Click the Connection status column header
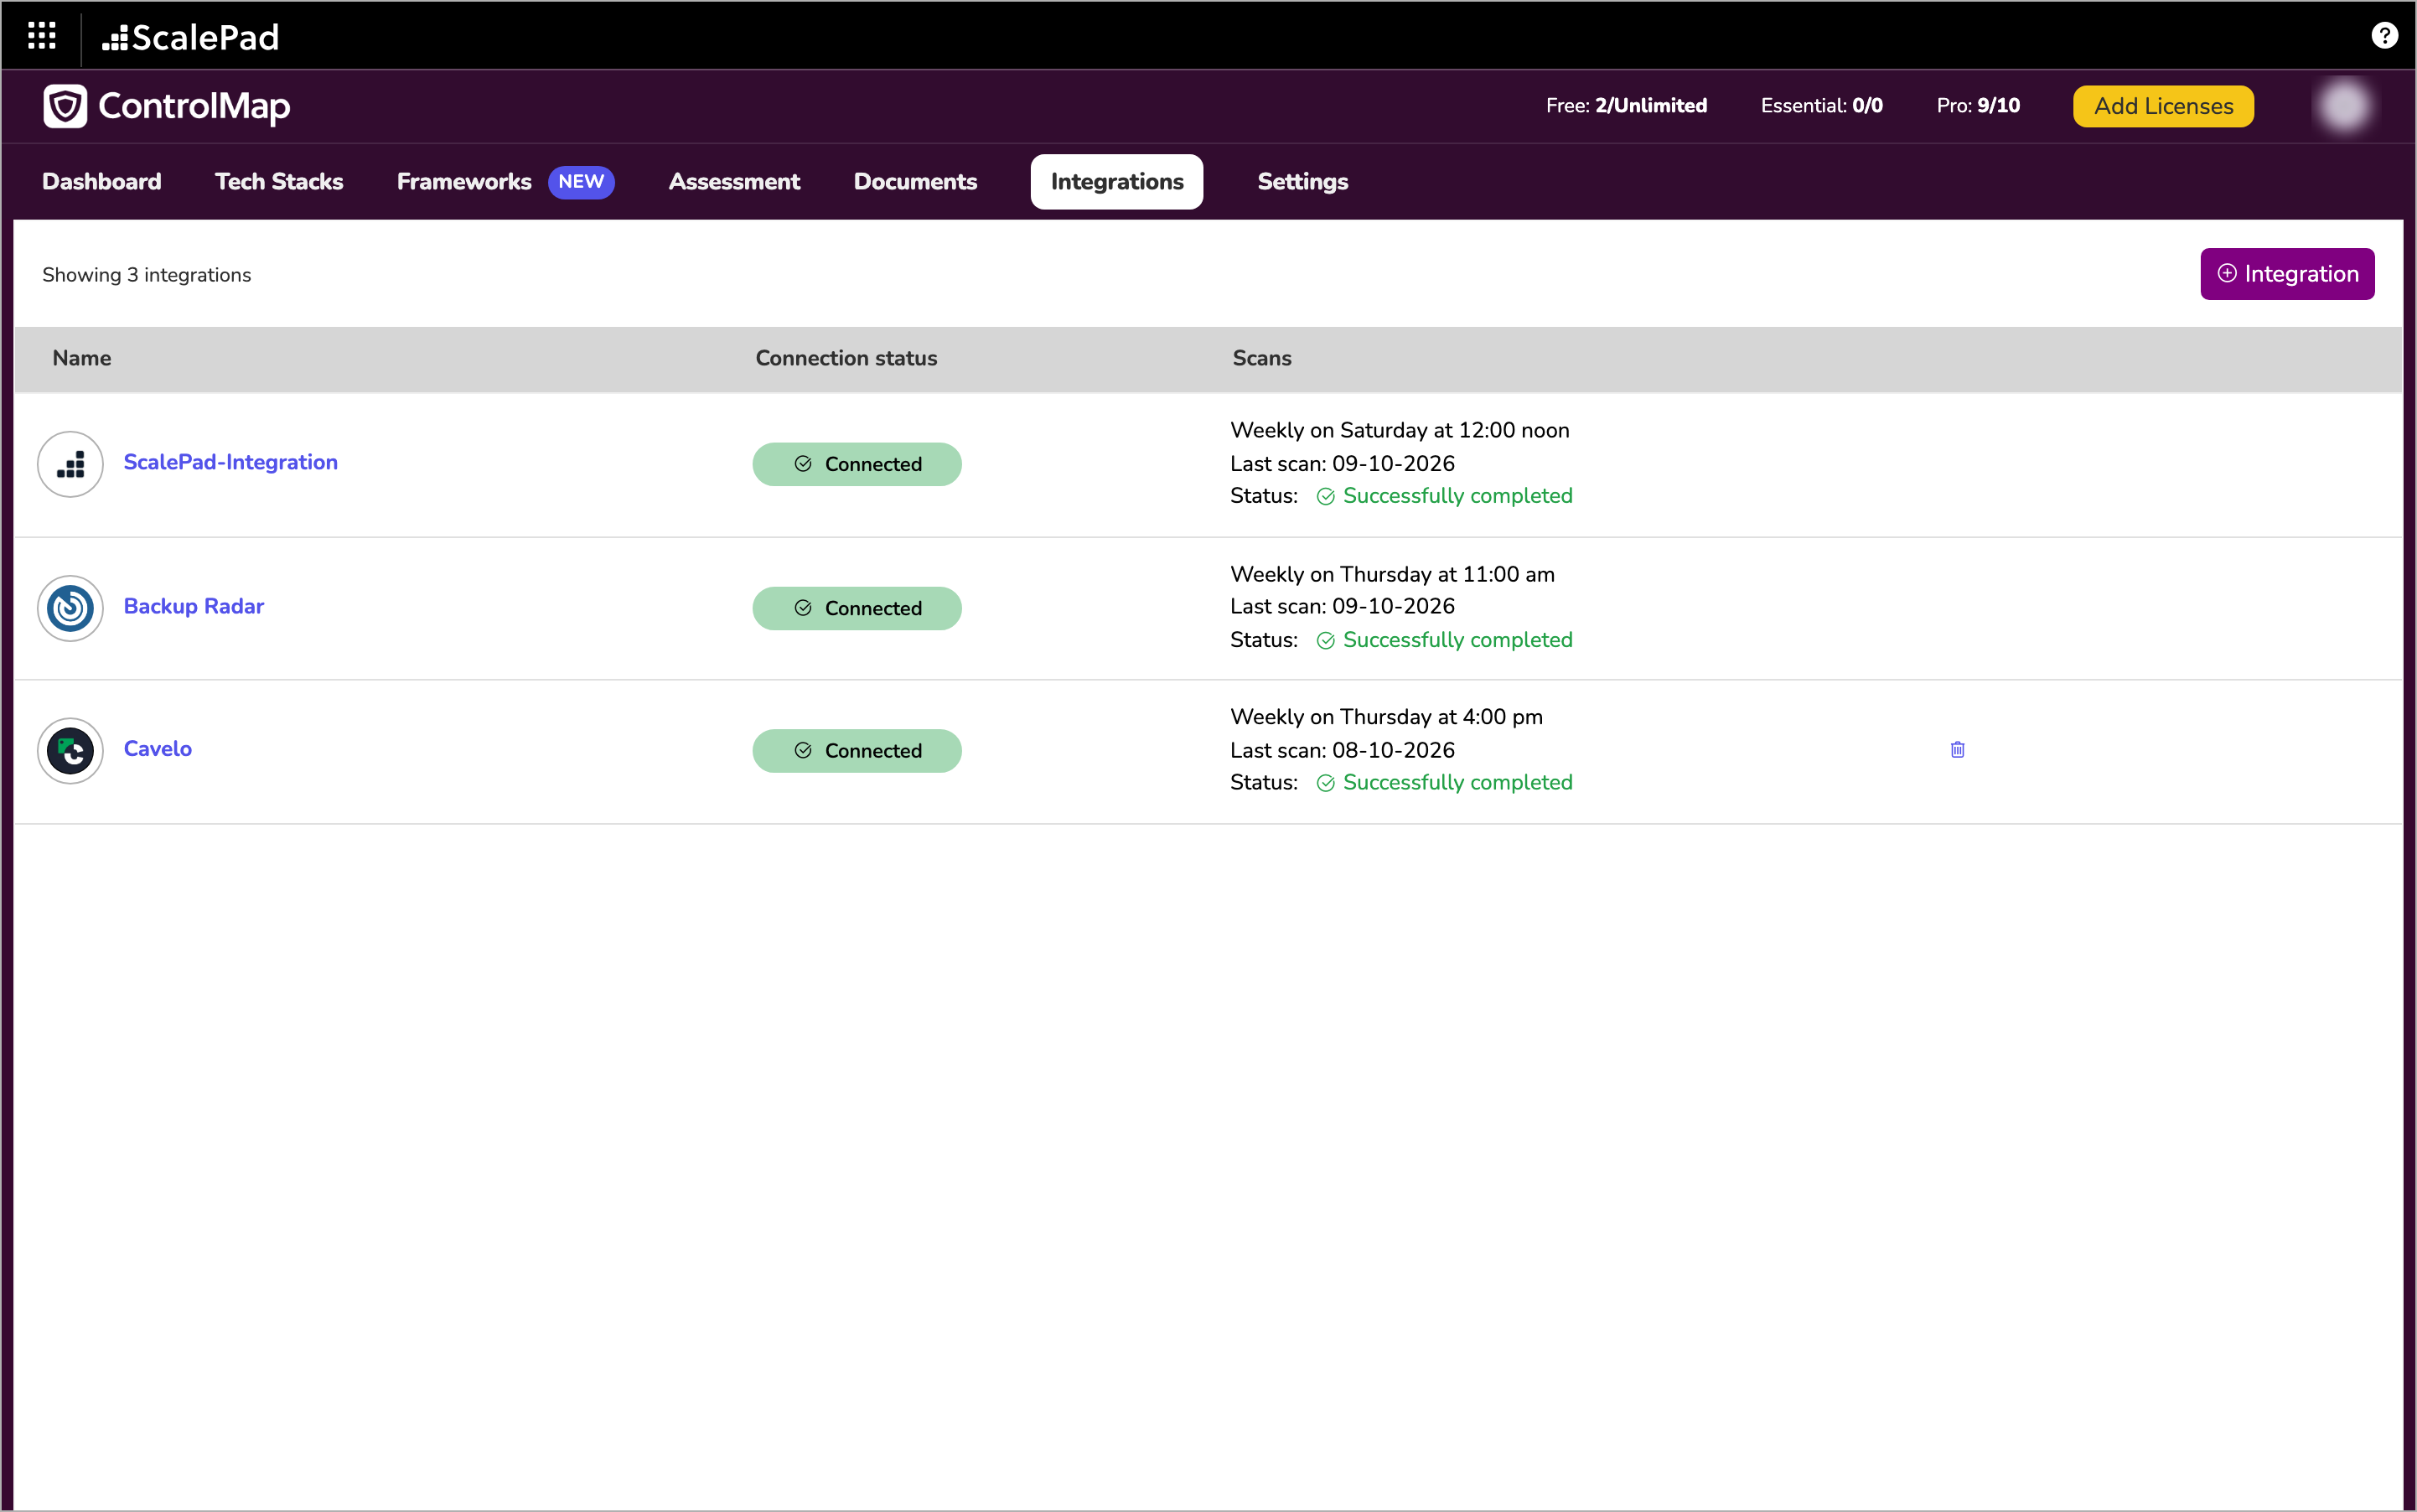The height and width of the screenshot is (1512, 2417). 846,358
